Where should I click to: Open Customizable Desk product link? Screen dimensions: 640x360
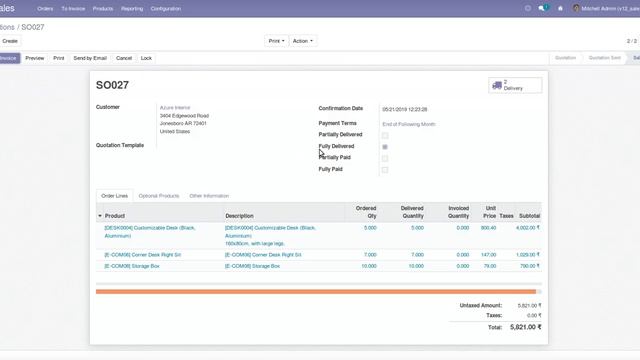pyautogui.click(x=150, y=231)
